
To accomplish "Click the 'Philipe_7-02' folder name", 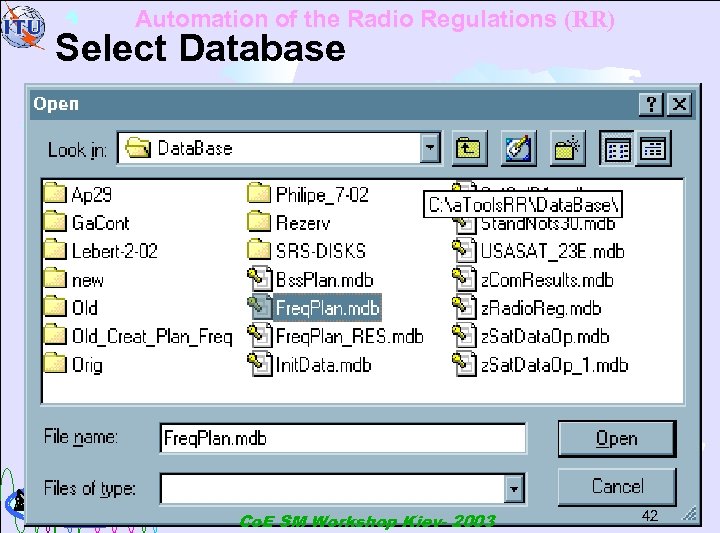I will pos(322,195).
